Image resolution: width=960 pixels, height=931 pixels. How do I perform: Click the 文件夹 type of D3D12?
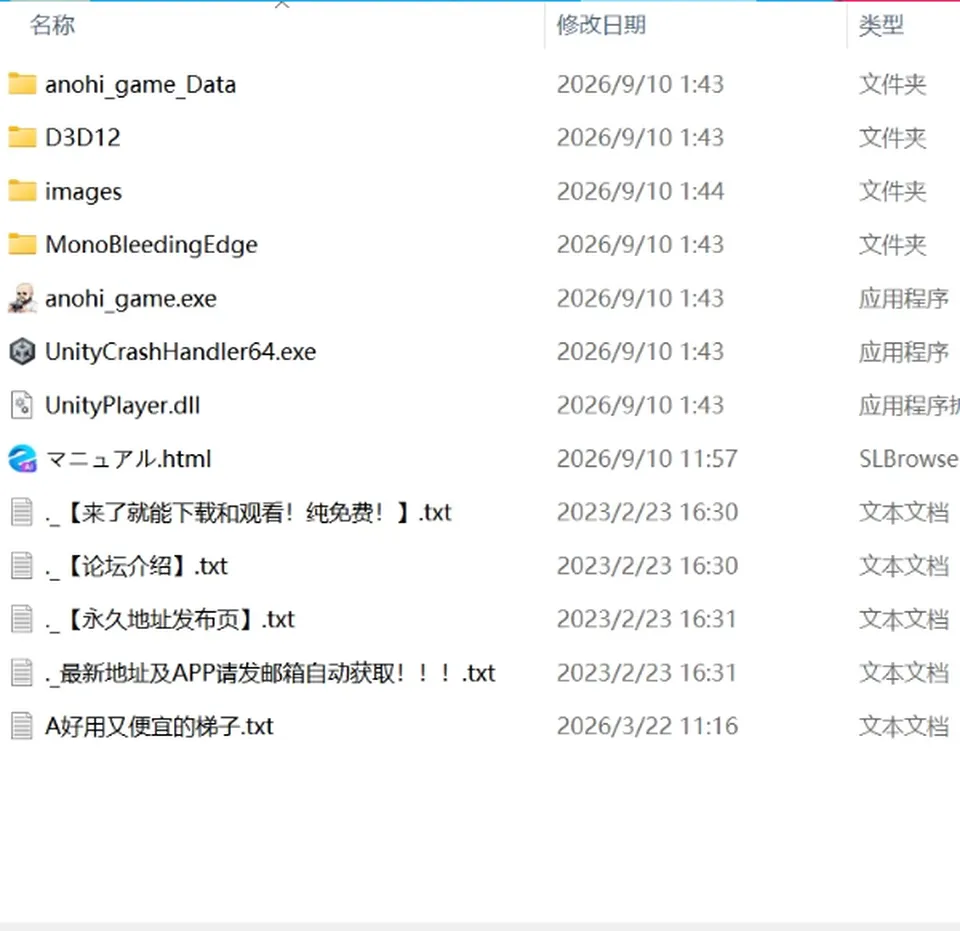[893, 138]
